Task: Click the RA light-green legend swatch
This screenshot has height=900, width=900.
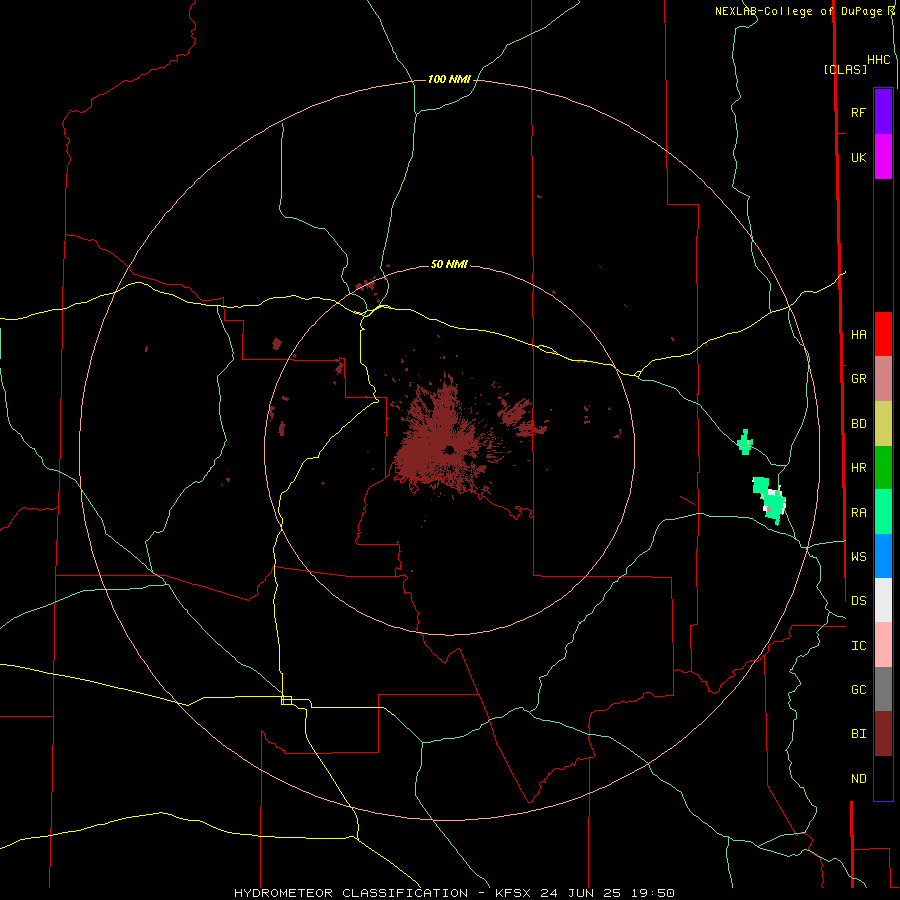Action: [883, 512]
